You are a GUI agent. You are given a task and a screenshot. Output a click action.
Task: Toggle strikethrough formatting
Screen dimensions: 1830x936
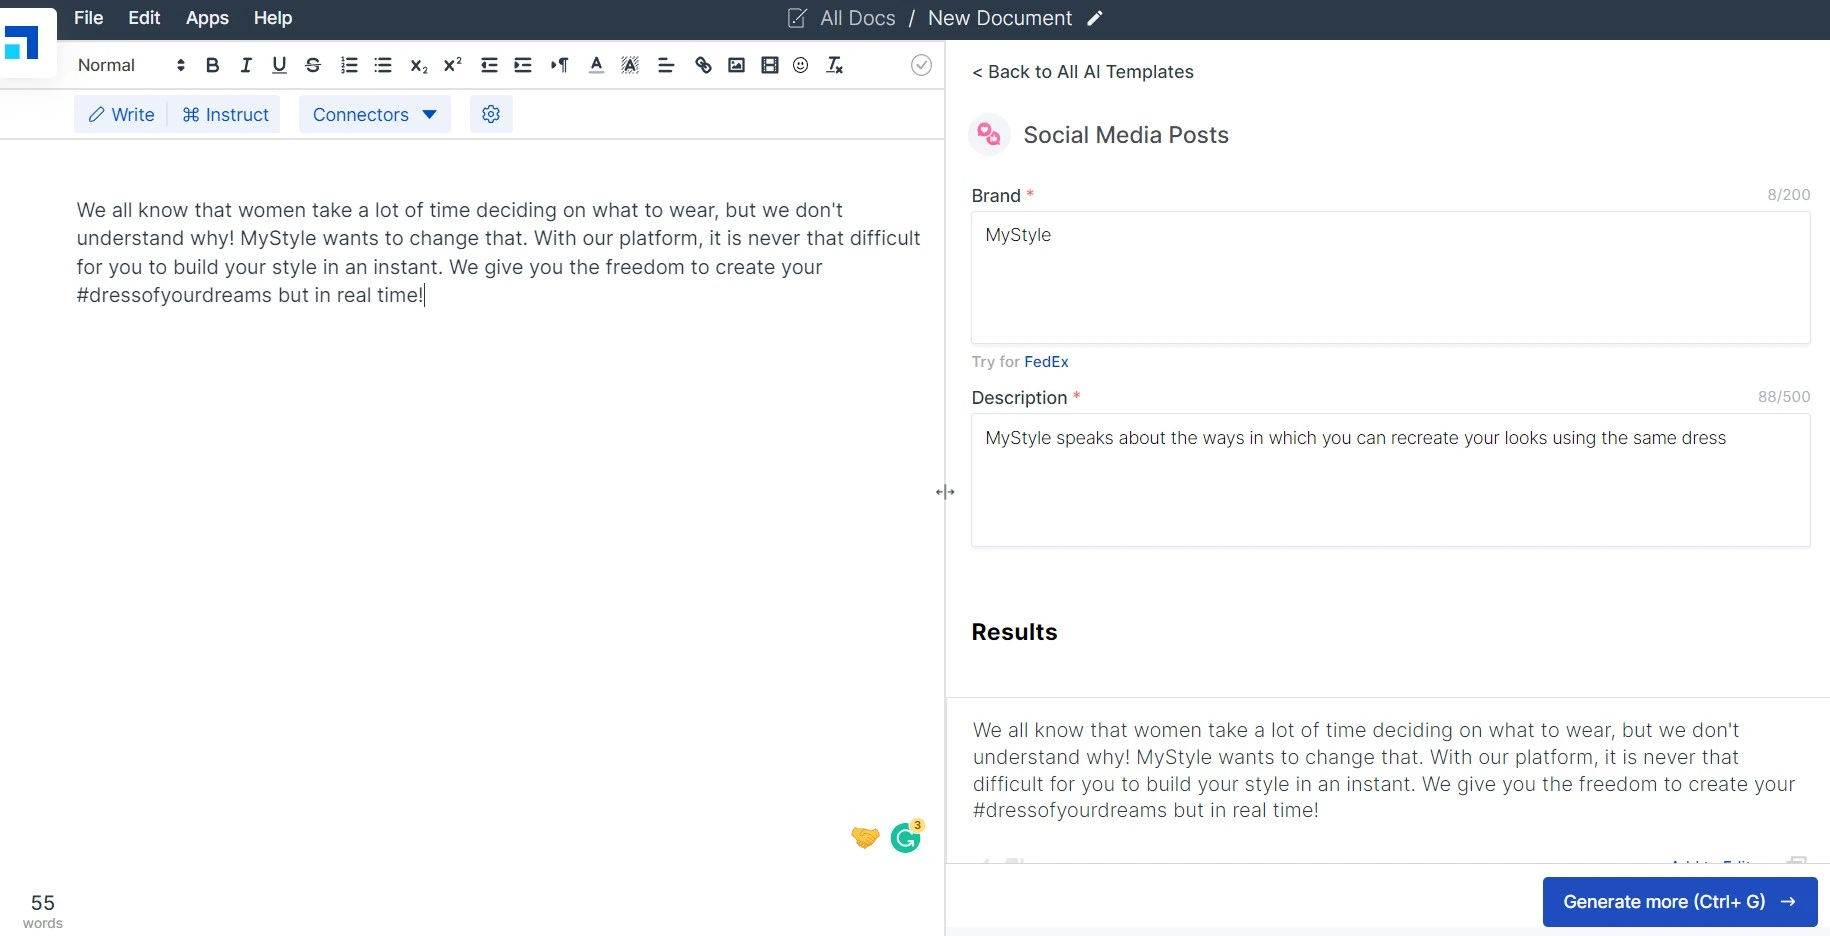[313, 65]
